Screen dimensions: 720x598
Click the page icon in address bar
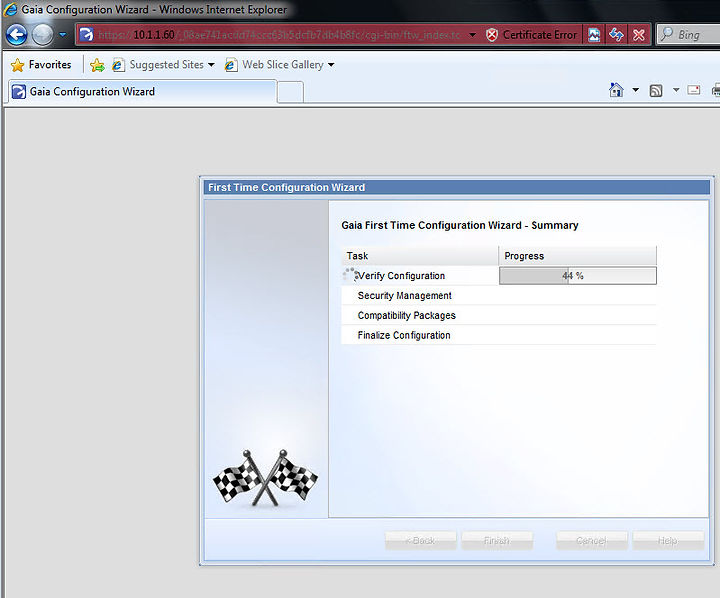pos(86,35)
